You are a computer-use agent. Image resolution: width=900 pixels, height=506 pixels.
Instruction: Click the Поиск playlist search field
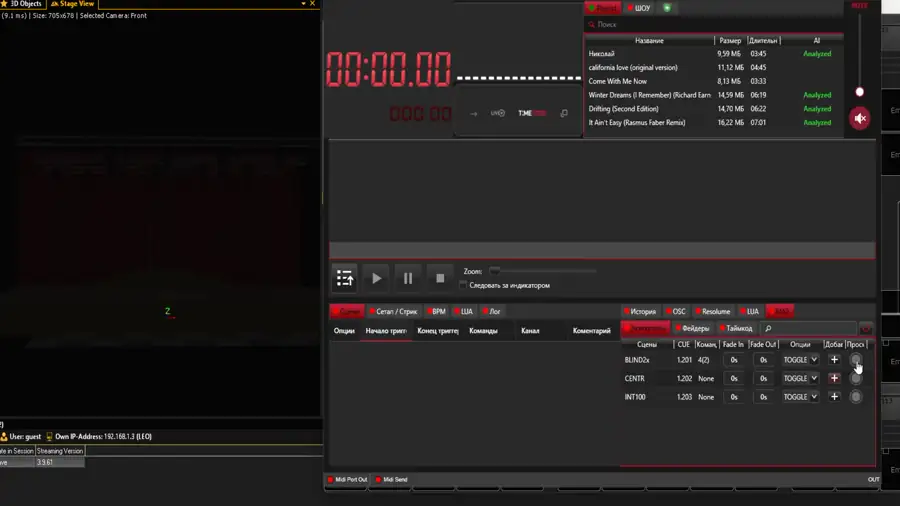coord(714,25)
